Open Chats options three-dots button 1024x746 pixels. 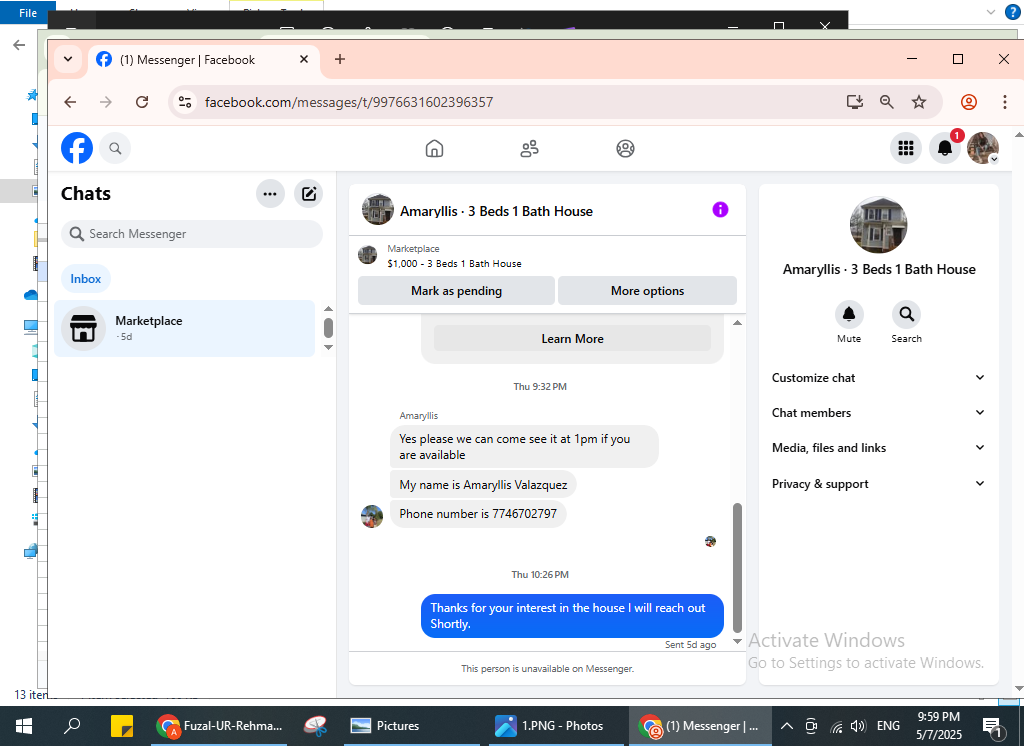pos(270,194)
